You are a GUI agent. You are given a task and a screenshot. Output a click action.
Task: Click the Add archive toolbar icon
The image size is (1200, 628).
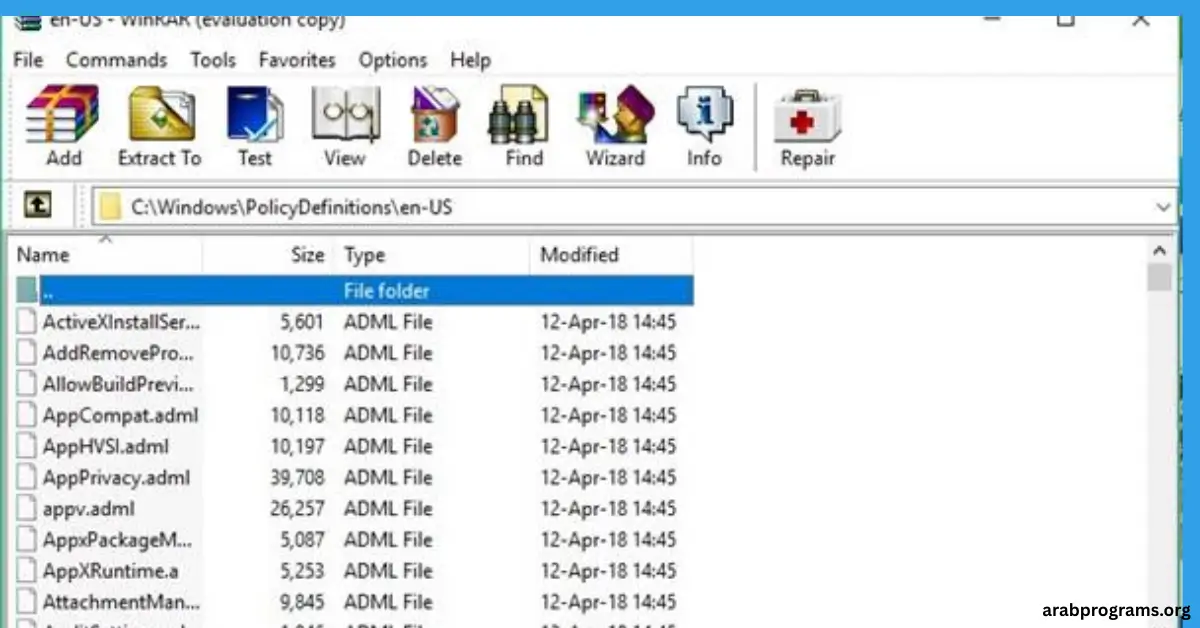point(63,115)
